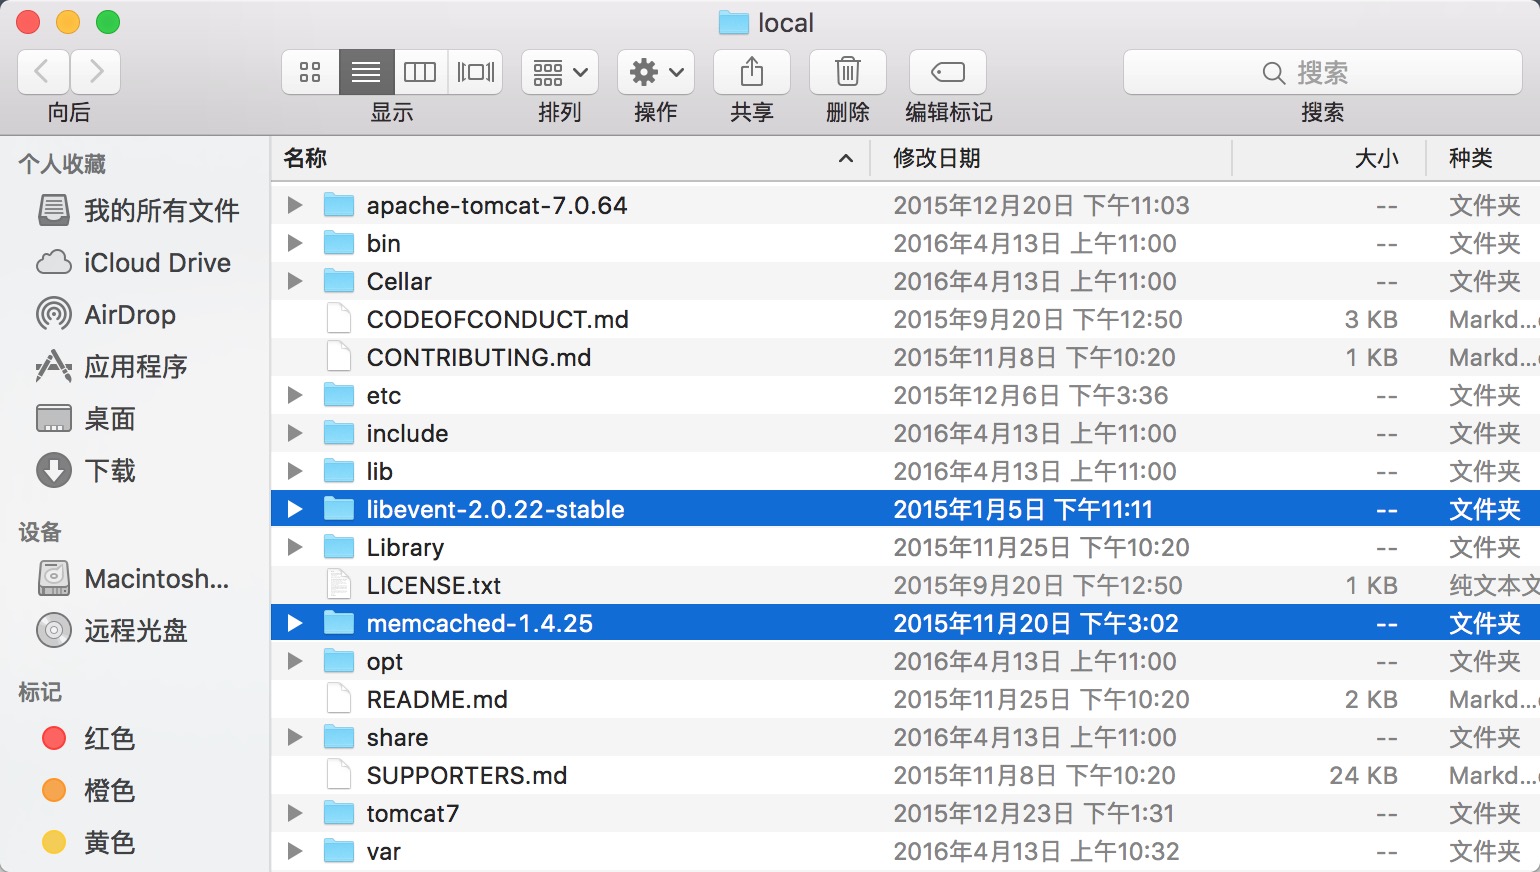Click the share (共享) toolbar icon
This screenshot has width=1540, height=872.
click(752, 72)
